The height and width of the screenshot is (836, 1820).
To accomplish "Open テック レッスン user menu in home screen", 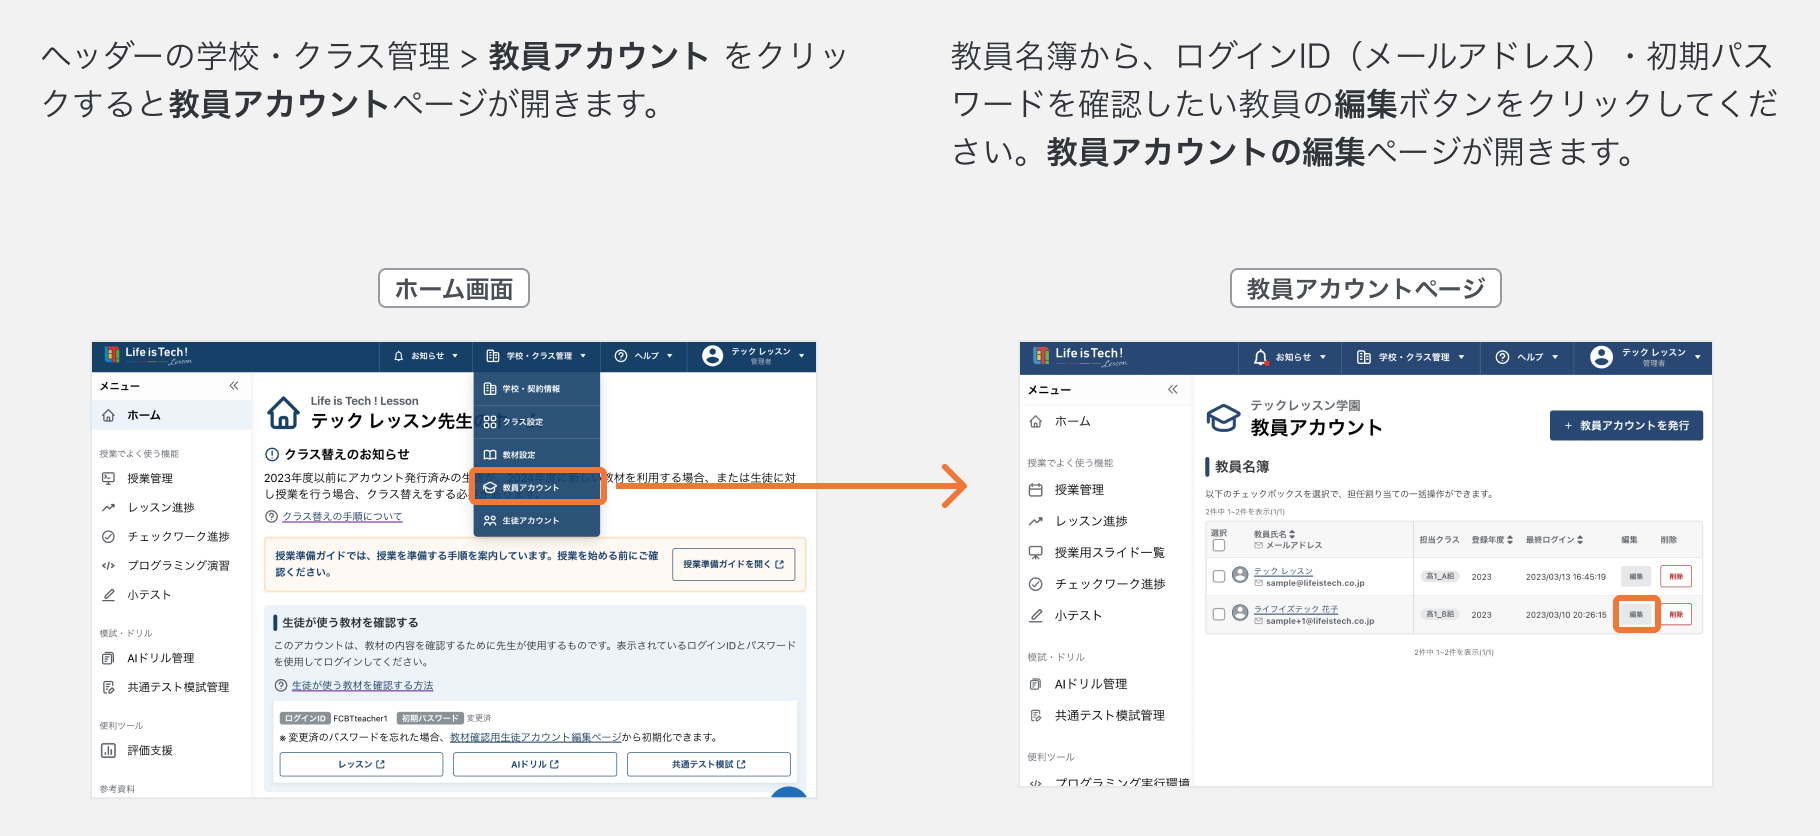I will pyautogui.click(x=754, y=356).
